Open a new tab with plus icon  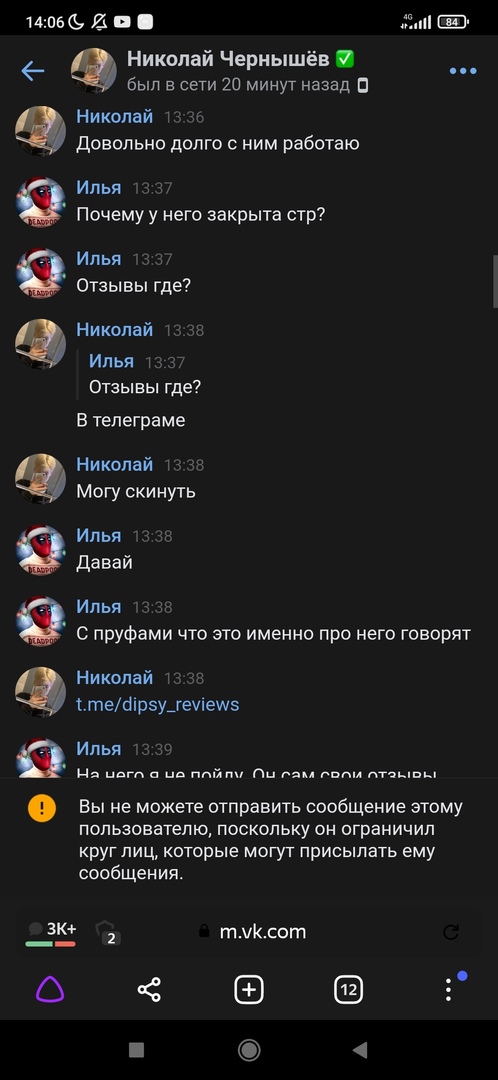[x=249, y=990]
